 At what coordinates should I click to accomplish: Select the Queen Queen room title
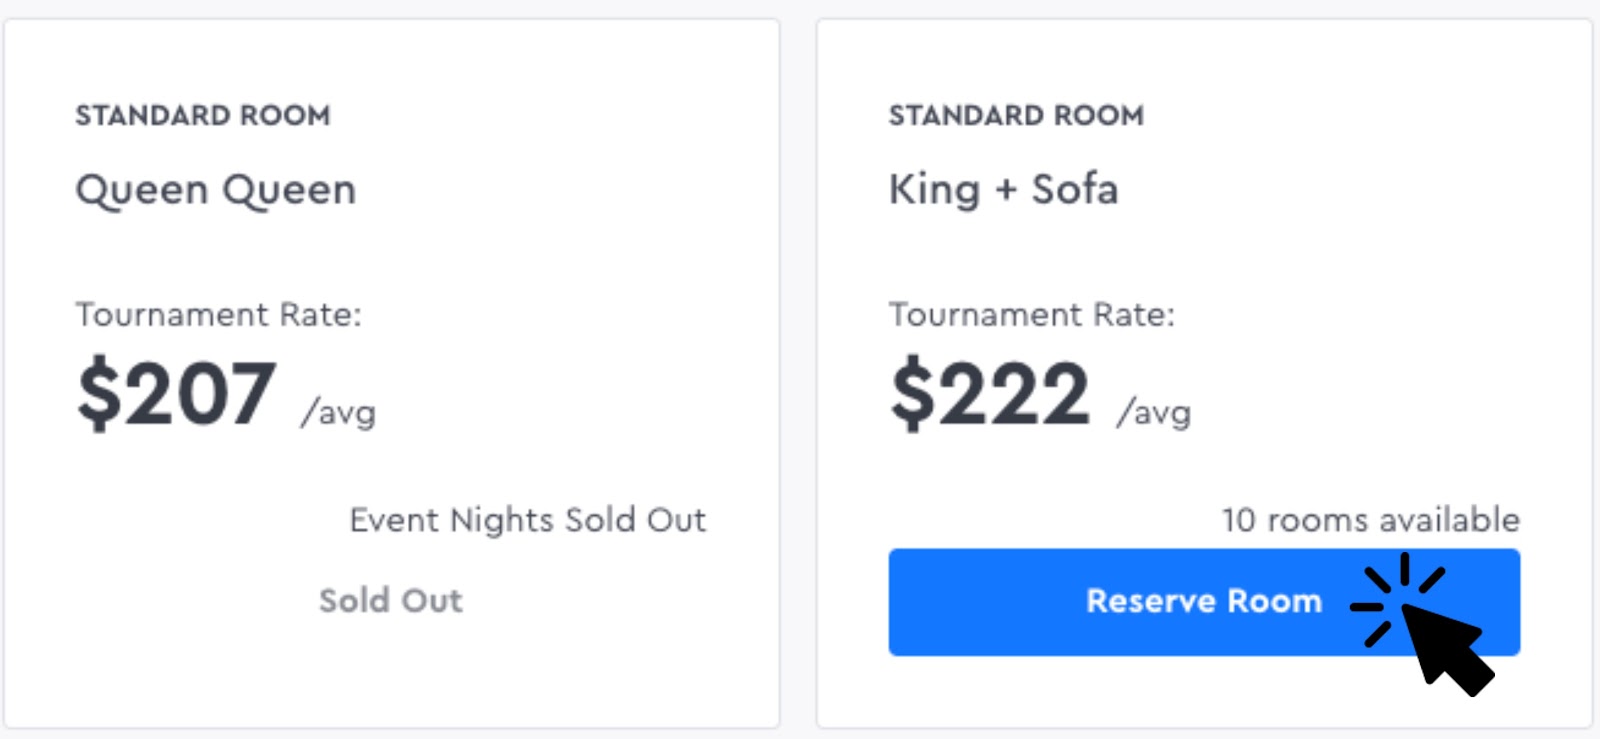[x=216, y=189]
